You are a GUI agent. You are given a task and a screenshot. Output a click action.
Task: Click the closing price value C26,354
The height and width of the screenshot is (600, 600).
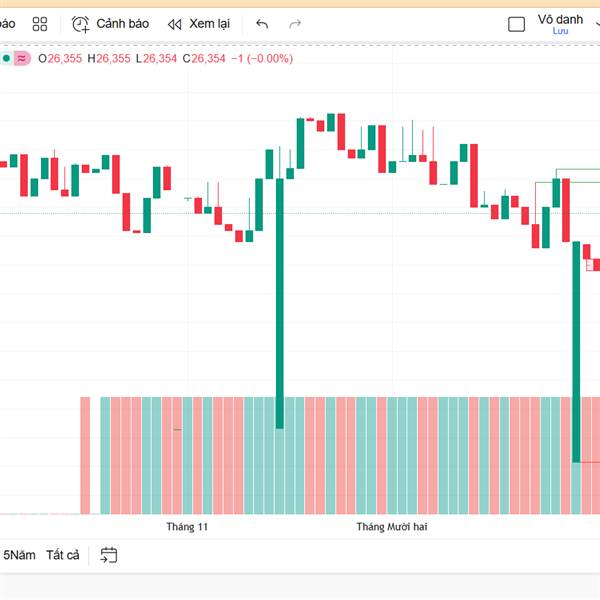click(204, 58)
